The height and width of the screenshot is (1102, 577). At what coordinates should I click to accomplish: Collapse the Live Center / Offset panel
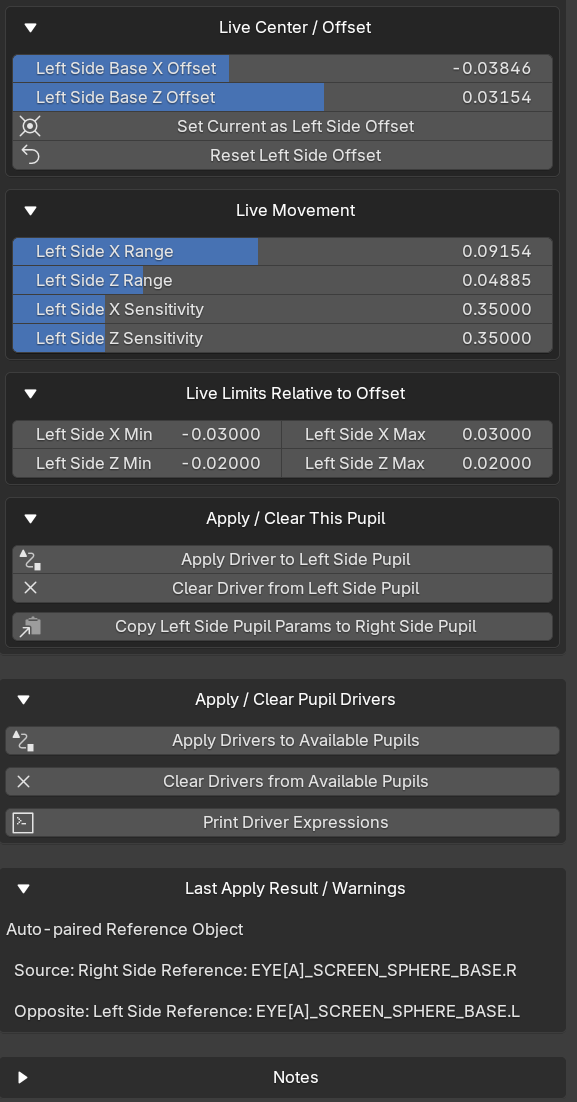coord(30,28)
